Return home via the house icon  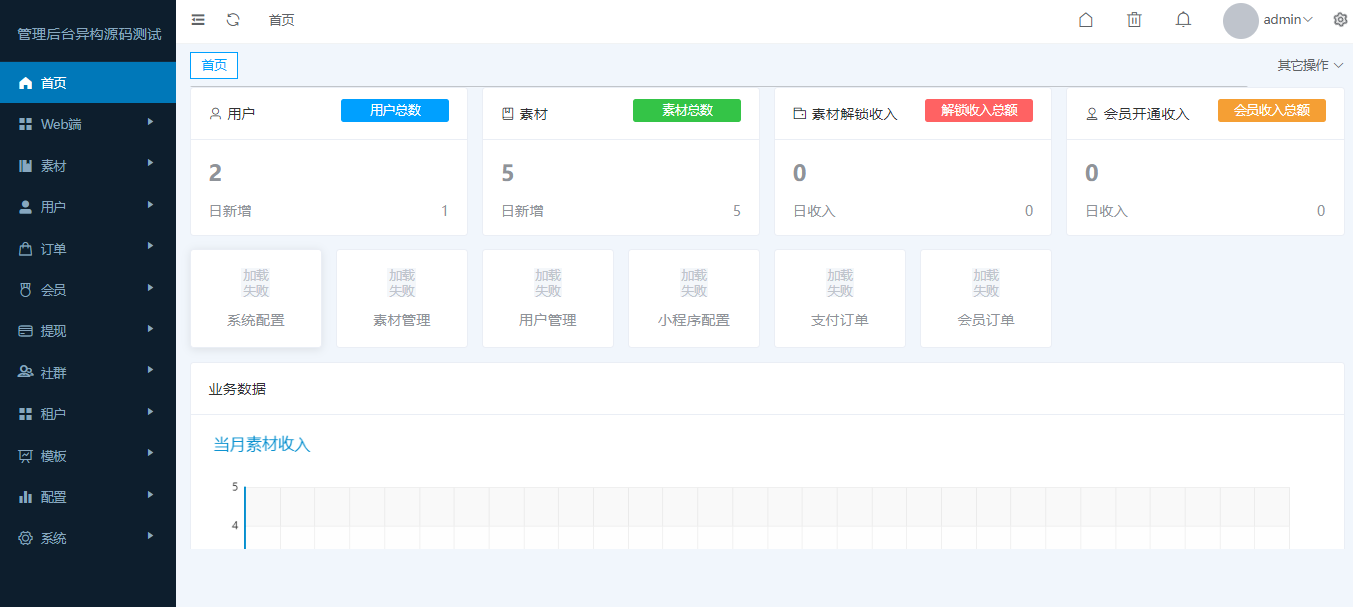click(x=1086, y=19)
